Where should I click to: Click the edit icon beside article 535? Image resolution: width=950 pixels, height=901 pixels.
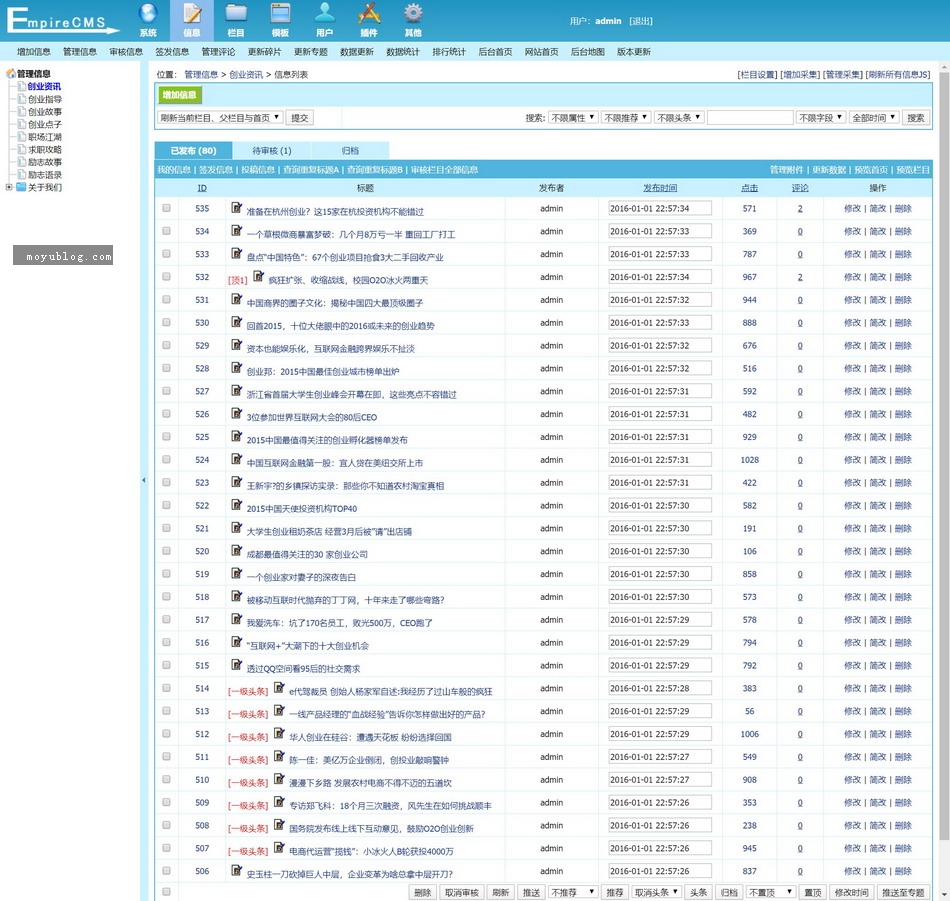coord(237,208)
